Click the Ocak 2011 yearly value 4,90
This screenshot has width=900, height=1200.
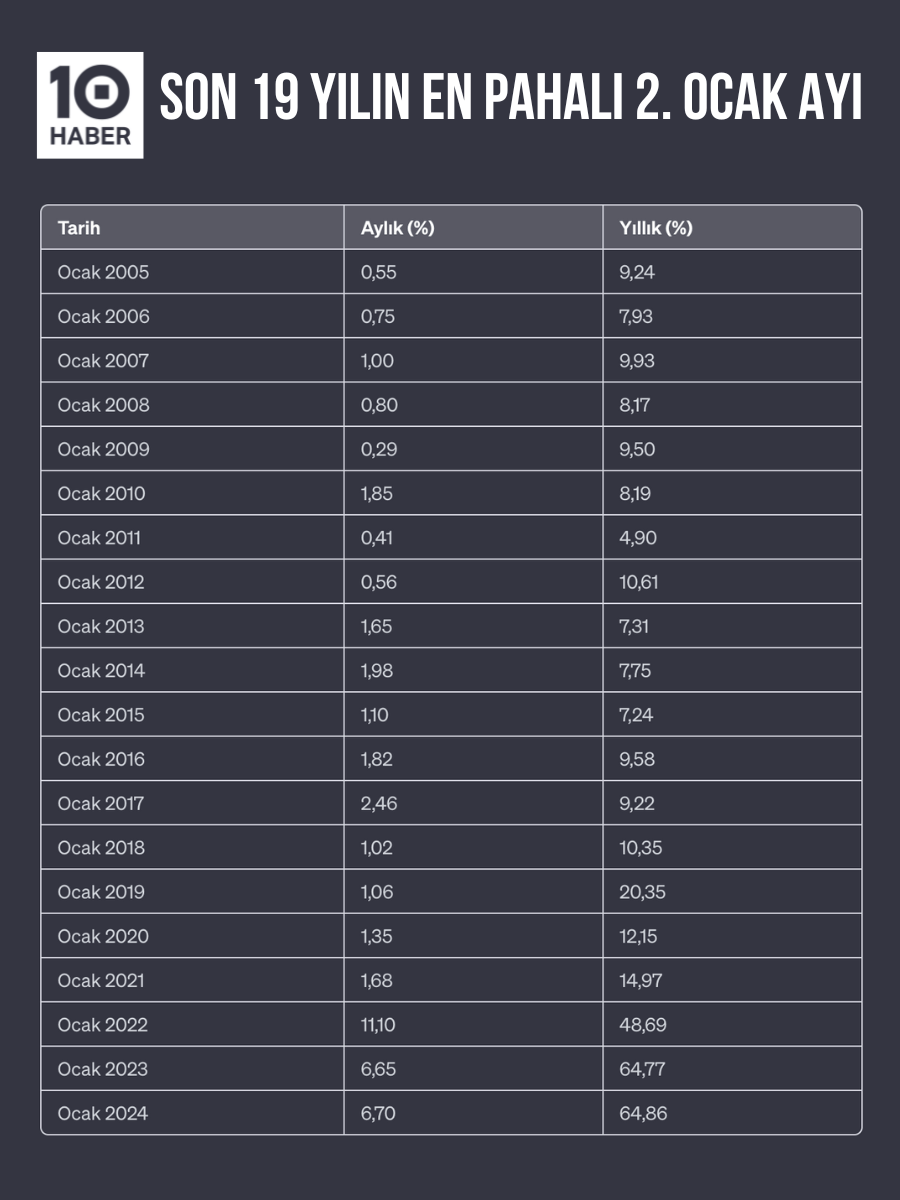tap(638, 538)
